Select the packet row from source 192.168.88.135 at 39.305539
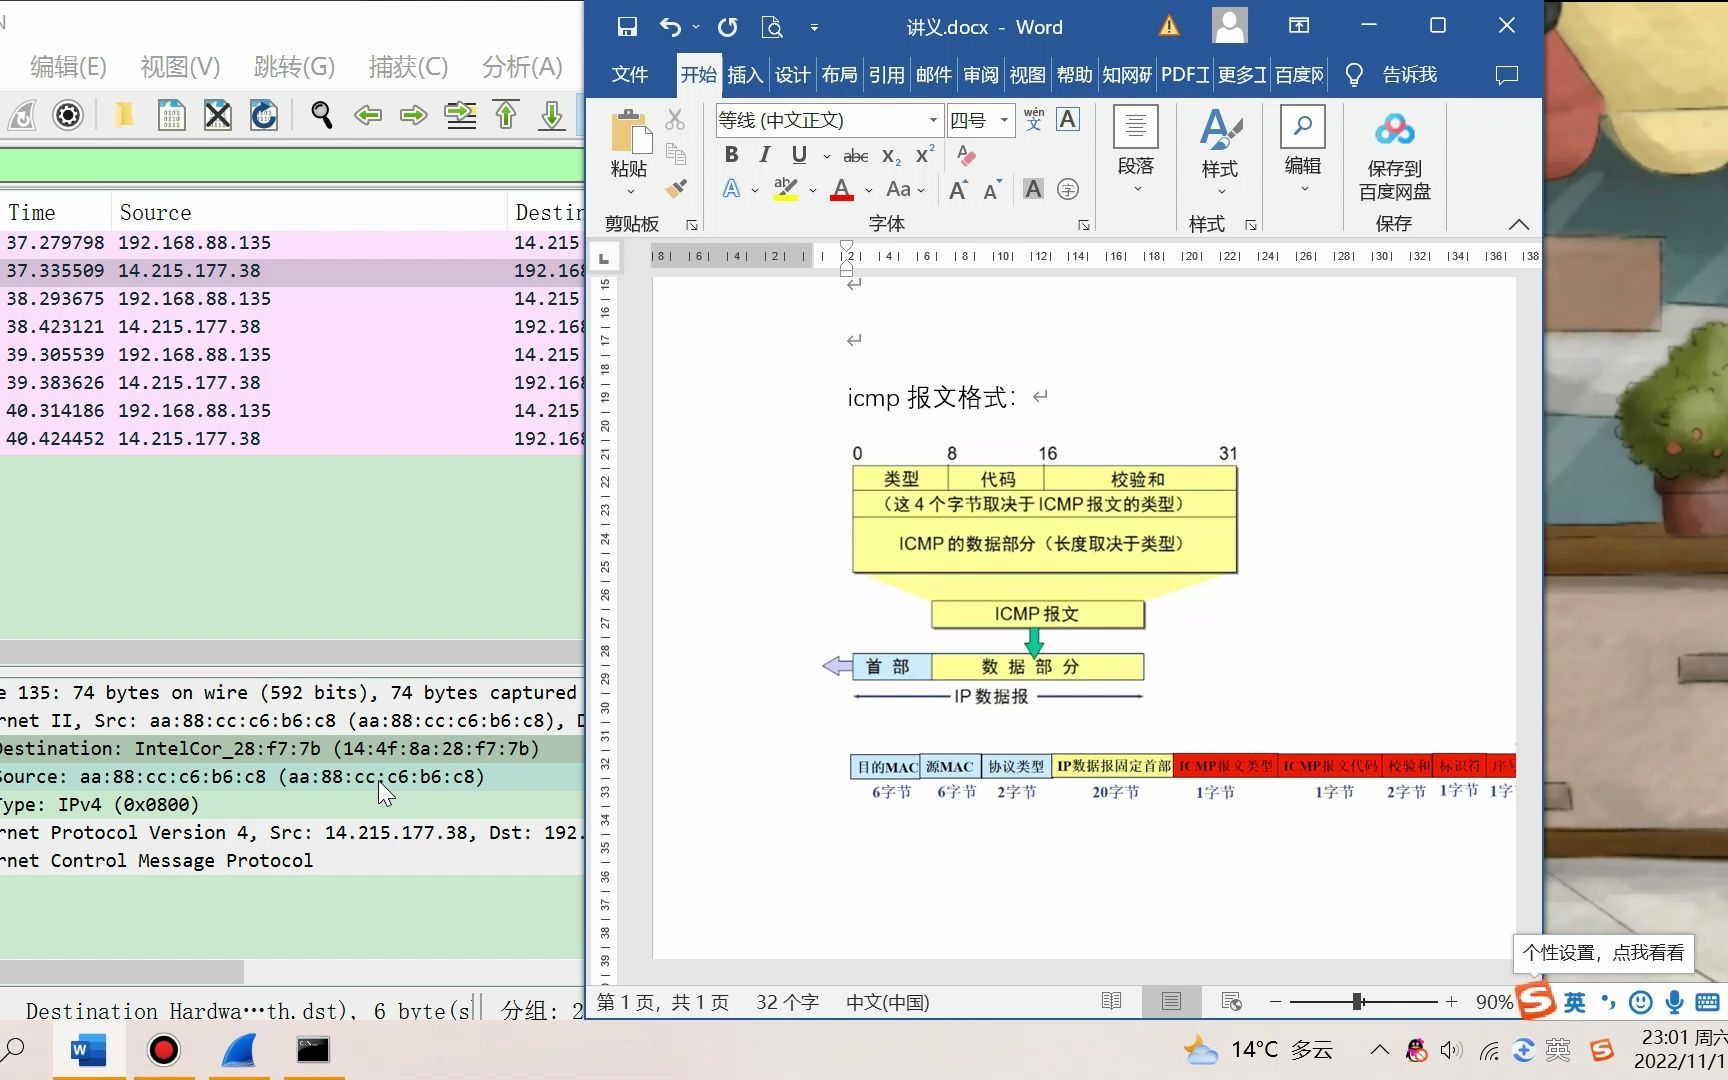 click(200, 354)
